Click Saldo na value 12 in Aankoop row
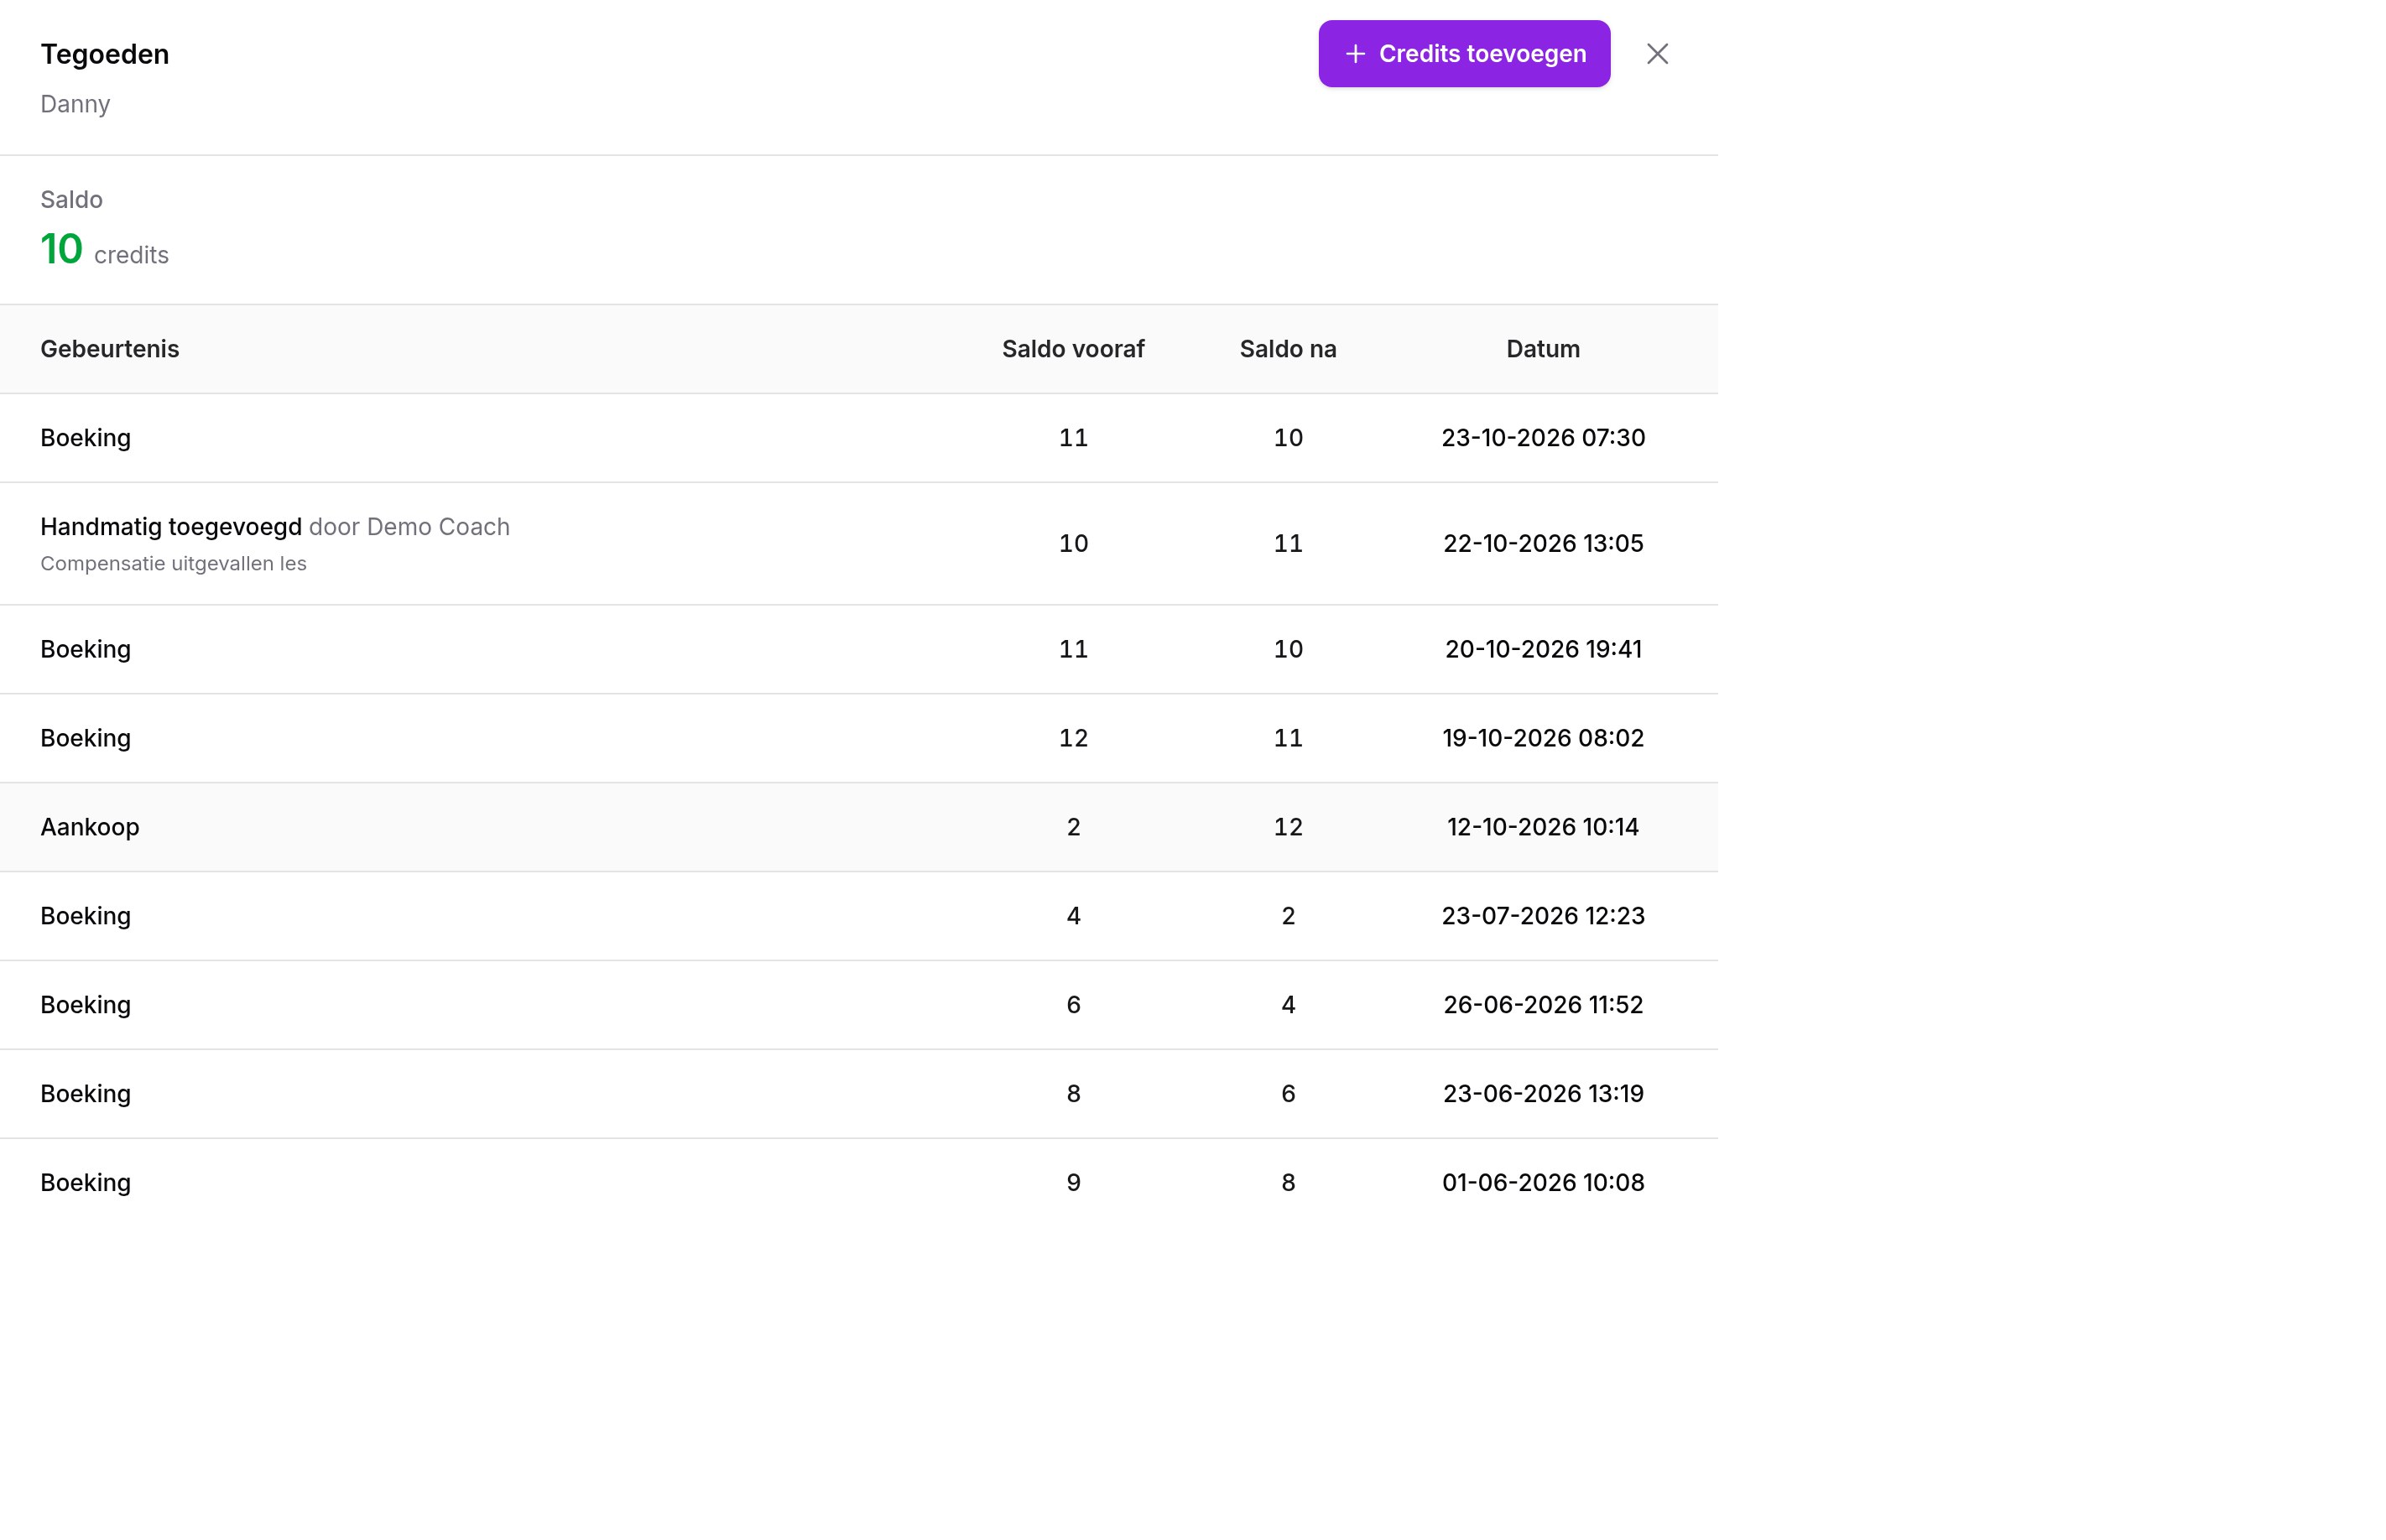This screenshot has width=2386, height=1540. [1288, 827]
